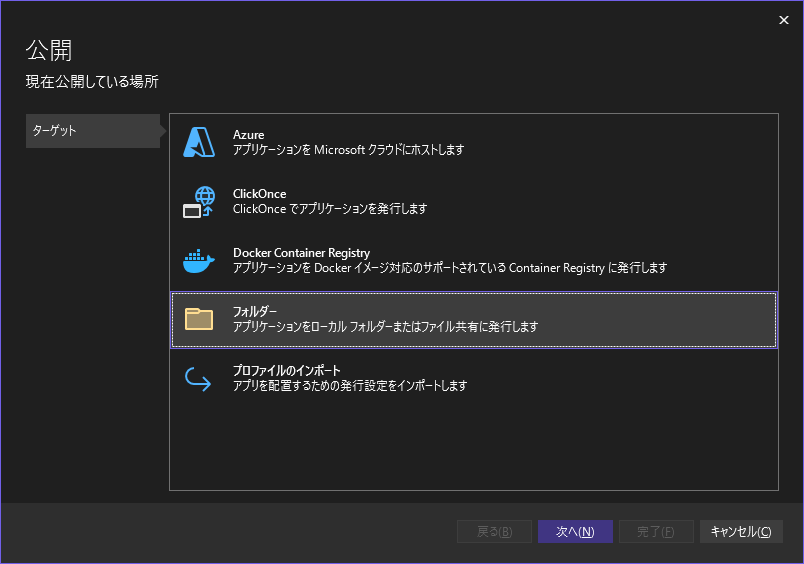804x564 pixels.
Task: Select the フォルダー title text
Action: click(x=255, y=311)
